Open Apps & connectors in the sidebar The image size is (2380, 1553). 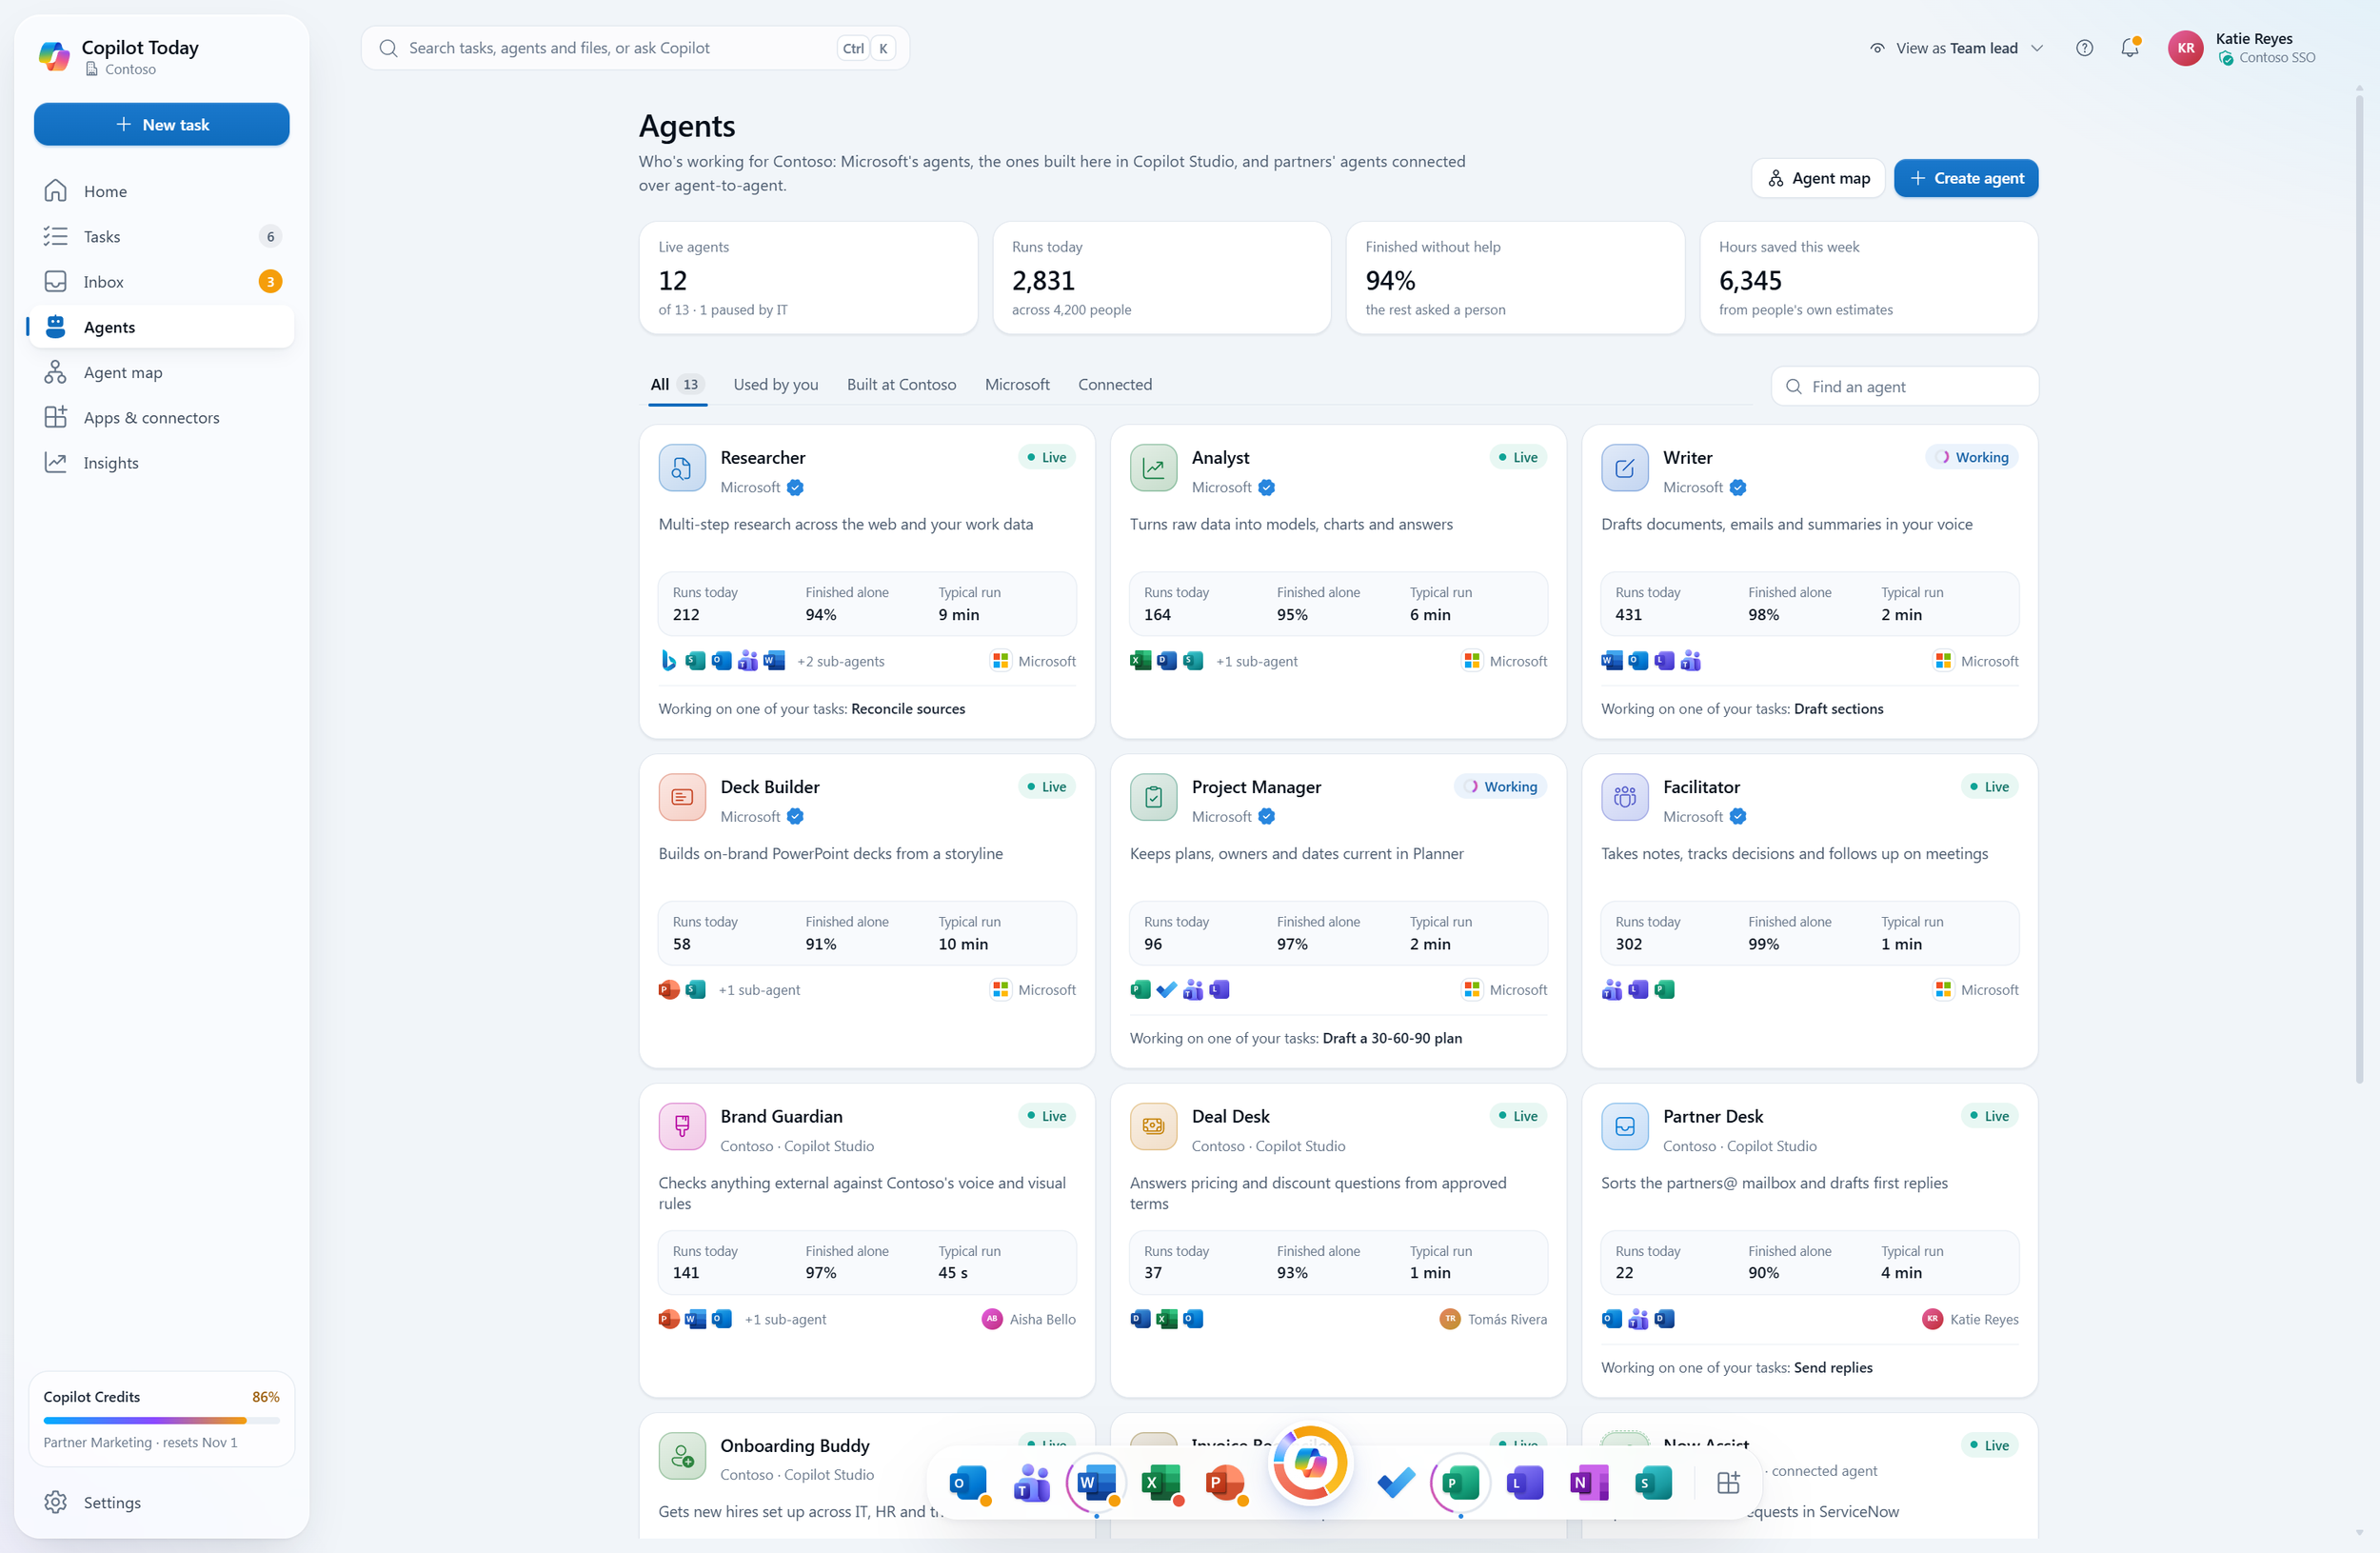[x=162, y=418]
